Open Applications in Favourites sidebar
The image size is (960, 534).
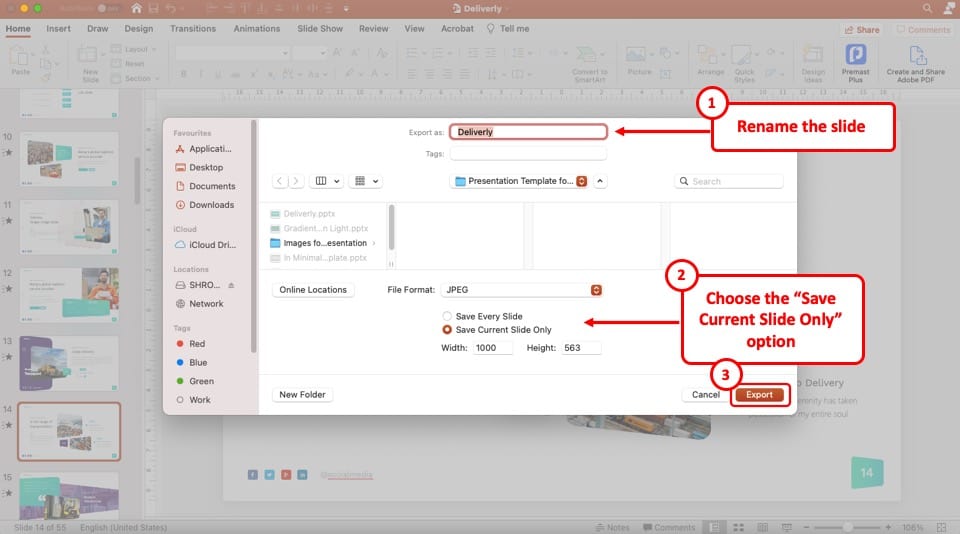point(204,149)
